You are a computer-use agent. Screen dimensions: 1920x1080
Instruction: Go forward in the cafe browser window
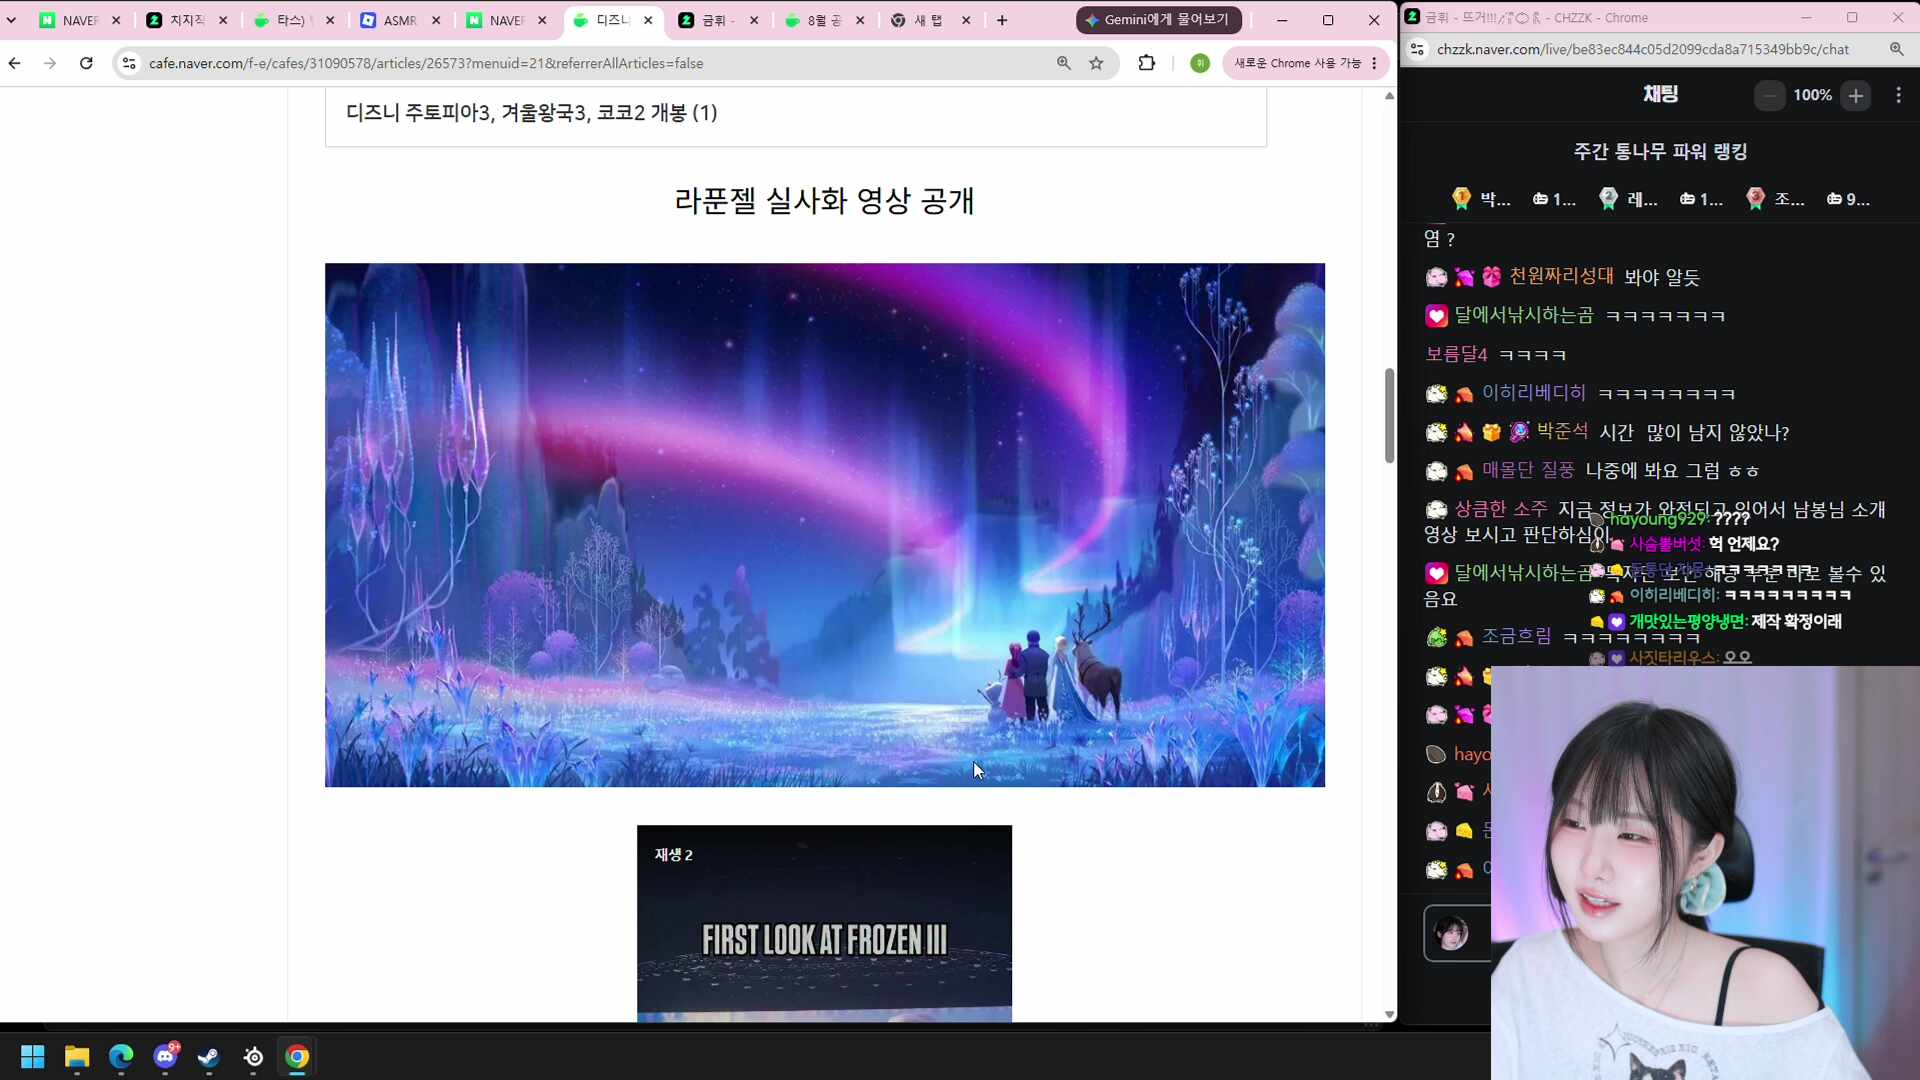pyautogui.click(x=50, y=63)
